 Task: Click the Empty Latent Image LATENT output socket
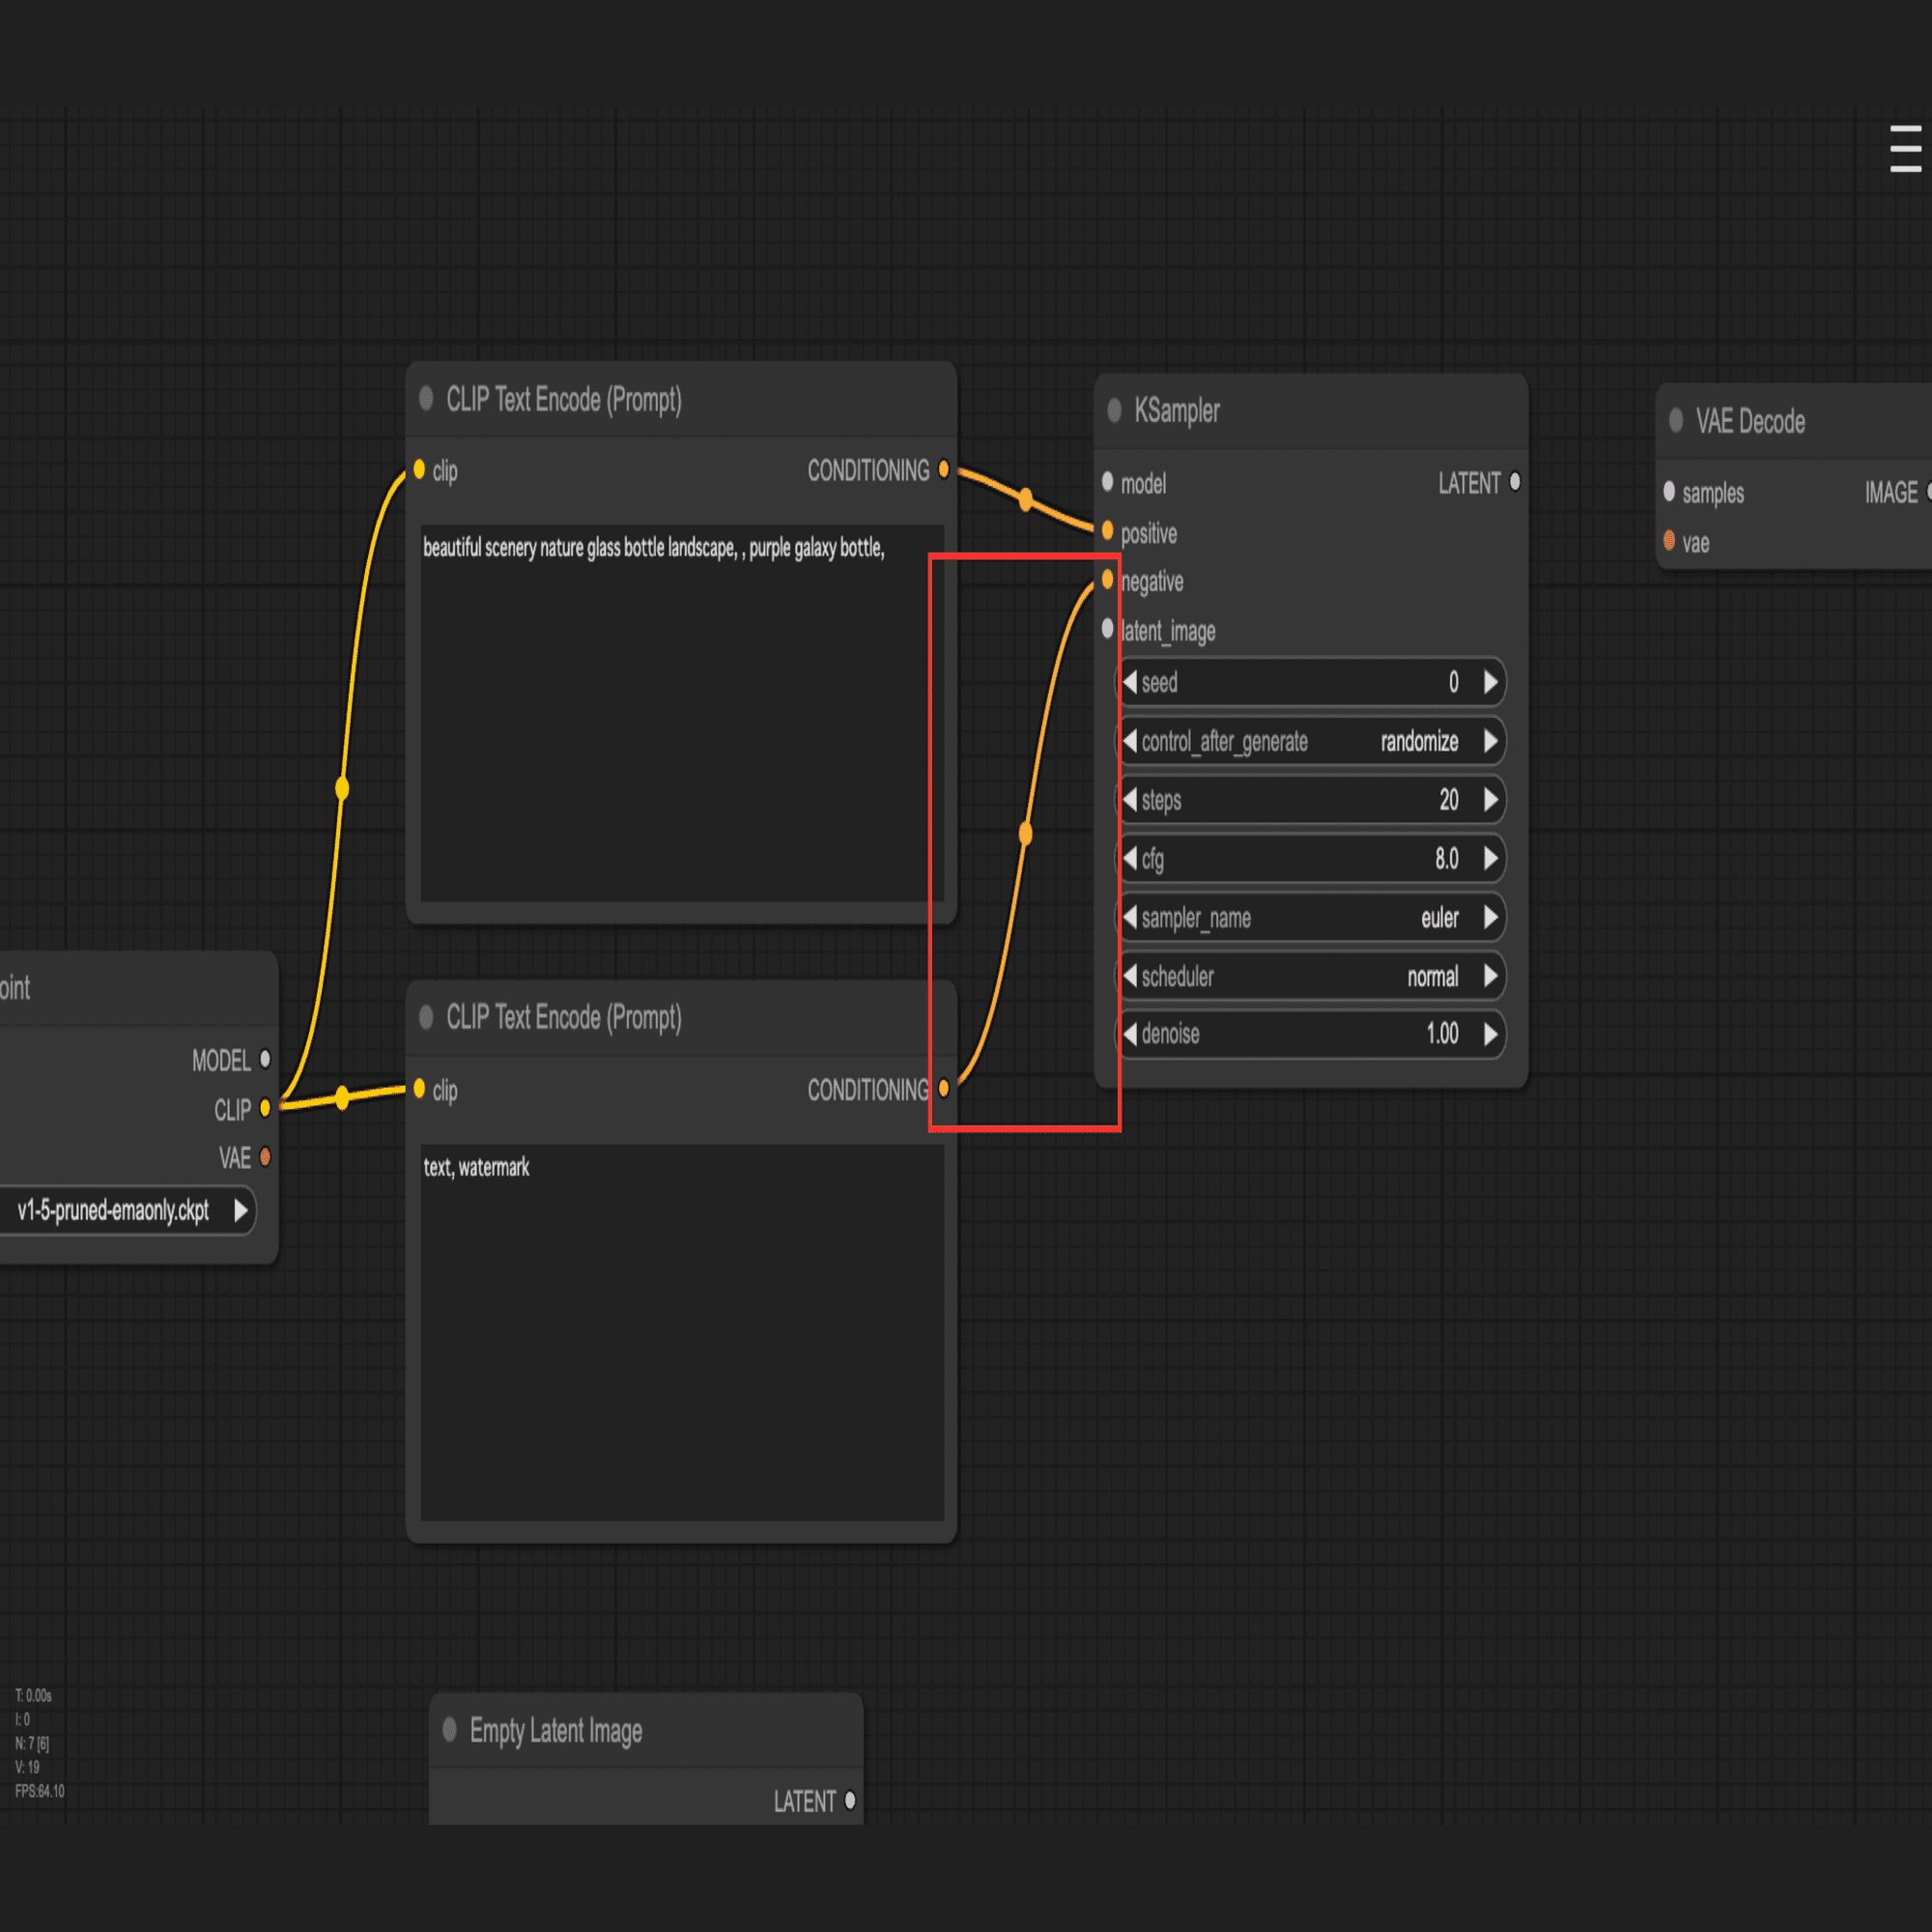pyautogui.click(x=850, y=1800)
